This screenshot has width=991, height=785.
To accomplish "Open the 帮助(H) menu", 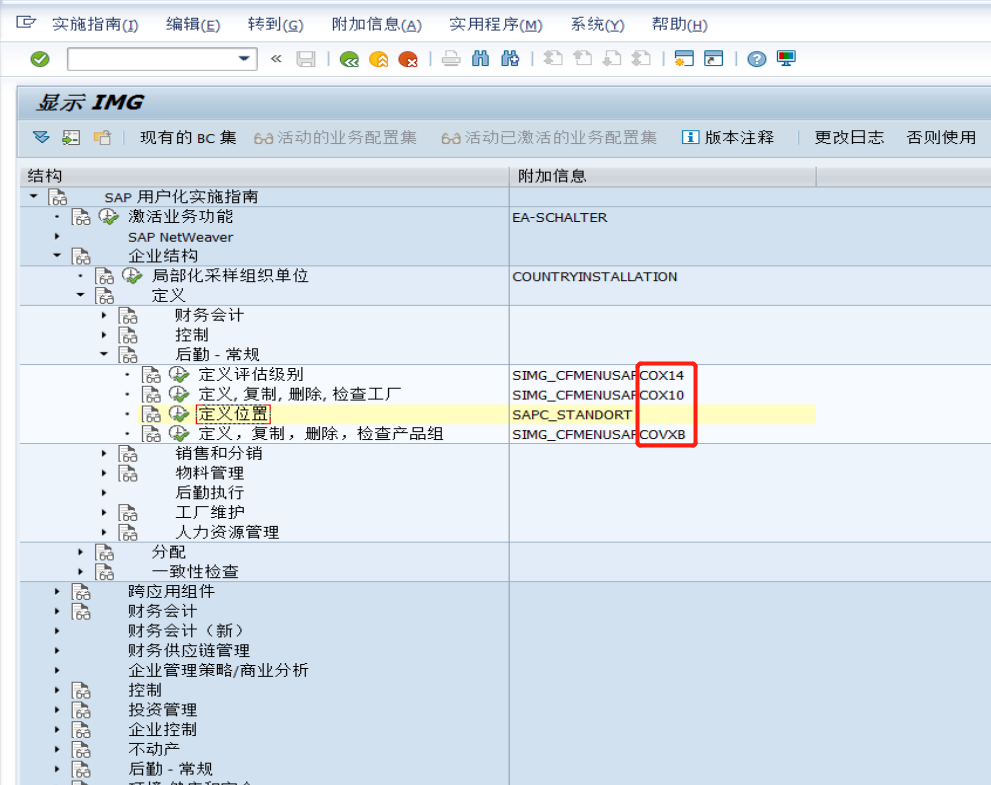I will (679, 25).
